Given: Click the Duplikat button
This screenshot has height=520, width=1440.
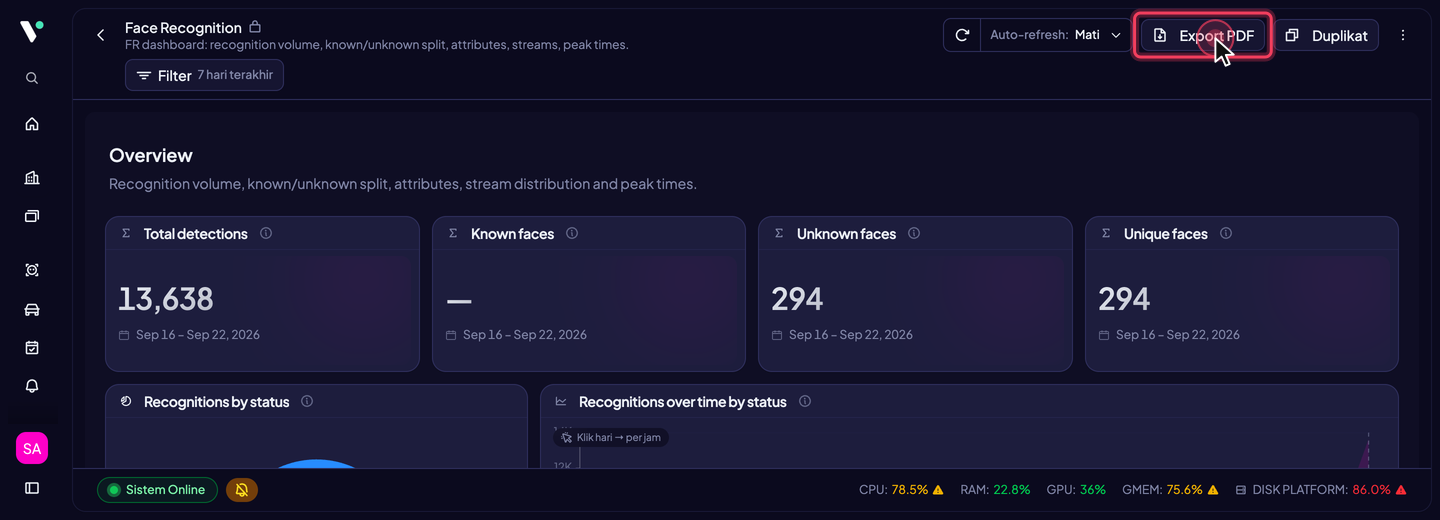Looking at the screenshot, I should (1326, 35).
